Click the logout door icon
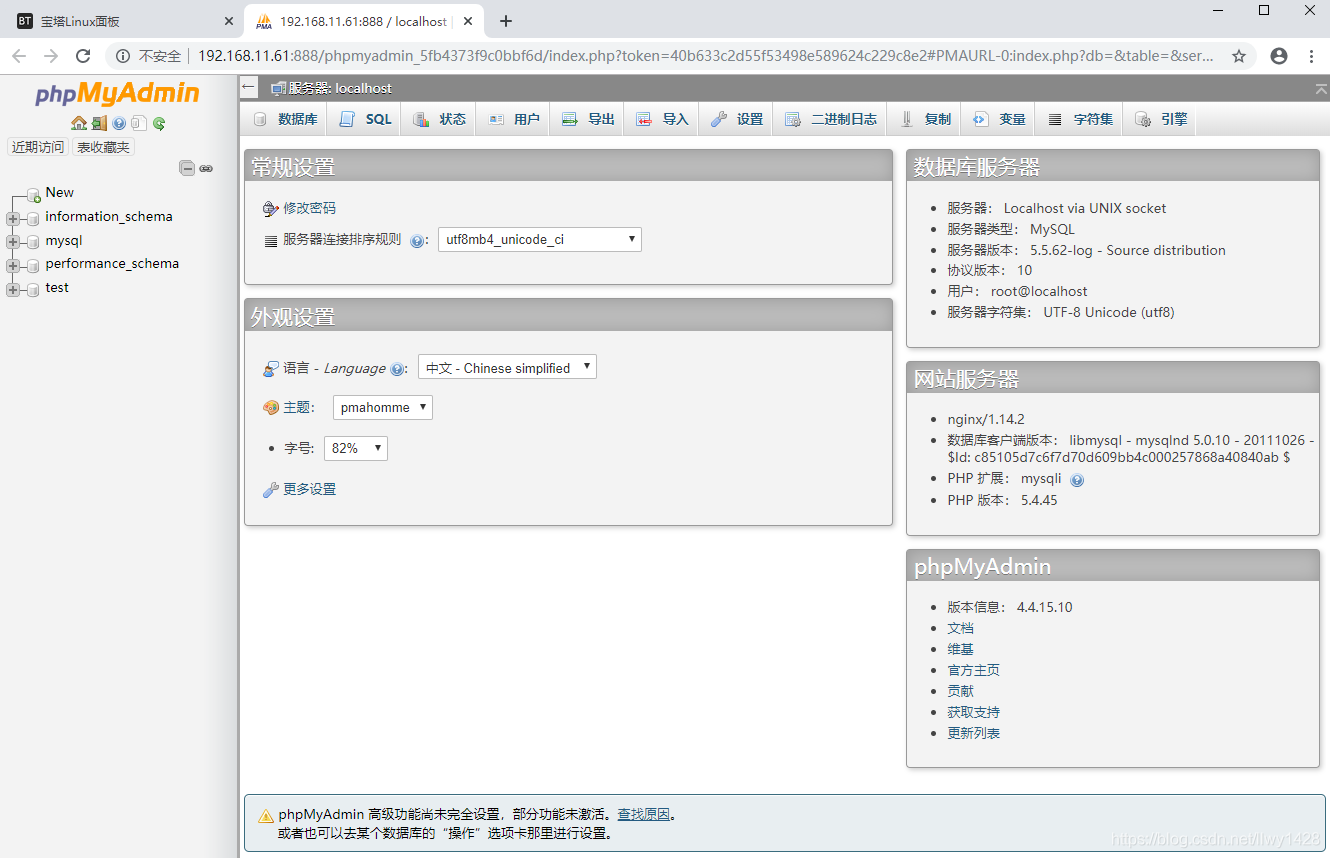1330x858 pixels. (99, 123)
